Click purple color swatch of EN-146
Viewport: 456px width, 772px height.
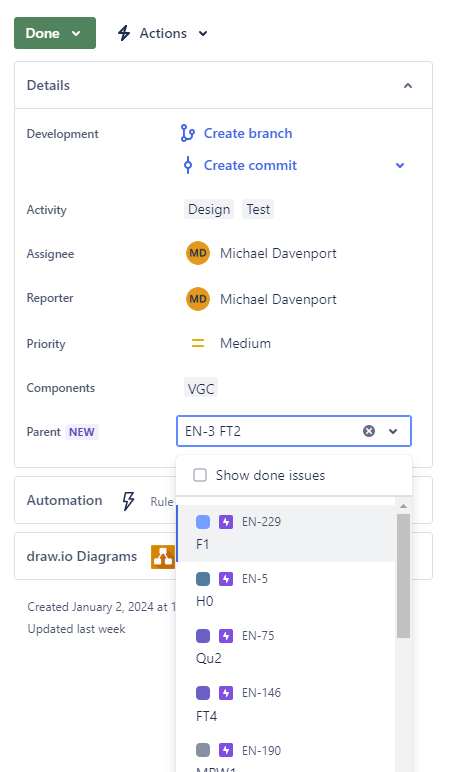(203, 693)
